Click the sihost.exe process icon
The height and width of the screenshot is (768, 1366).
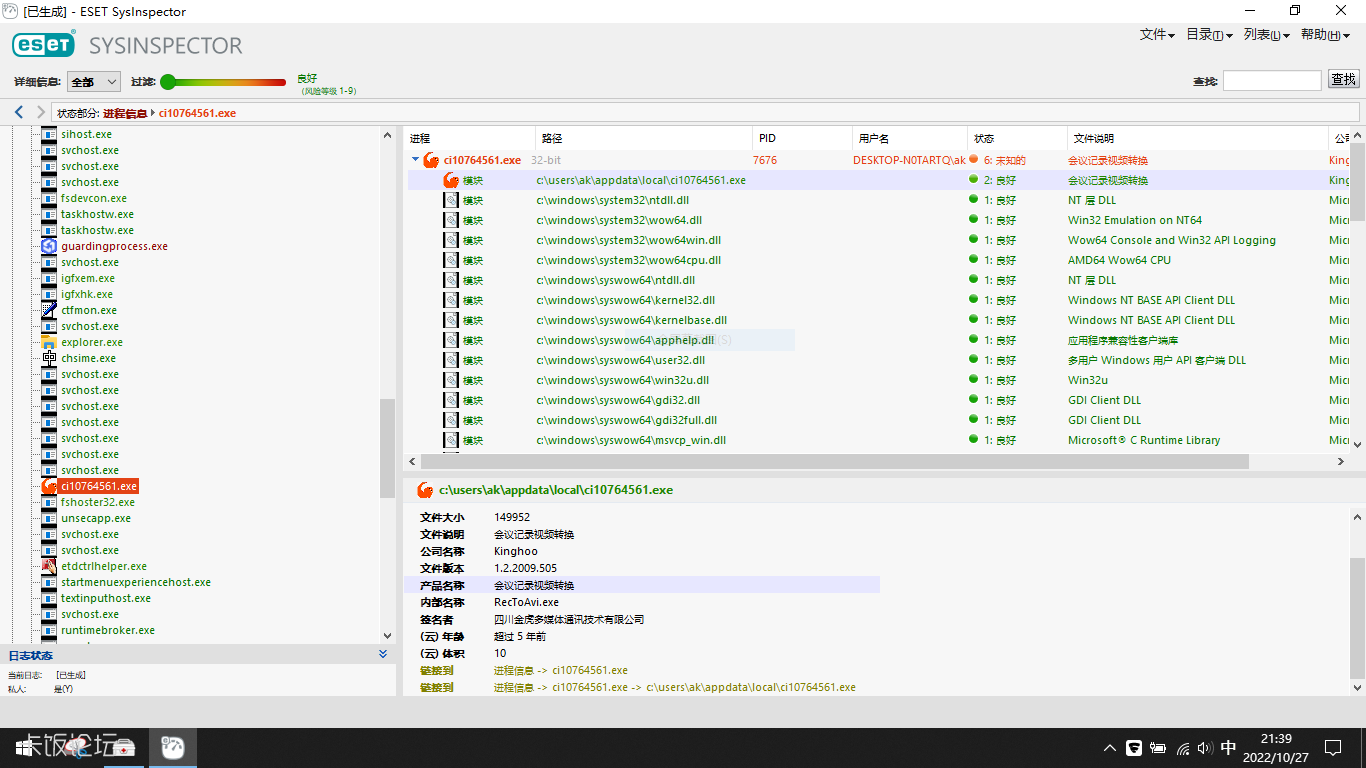click(x=49, y=134)
